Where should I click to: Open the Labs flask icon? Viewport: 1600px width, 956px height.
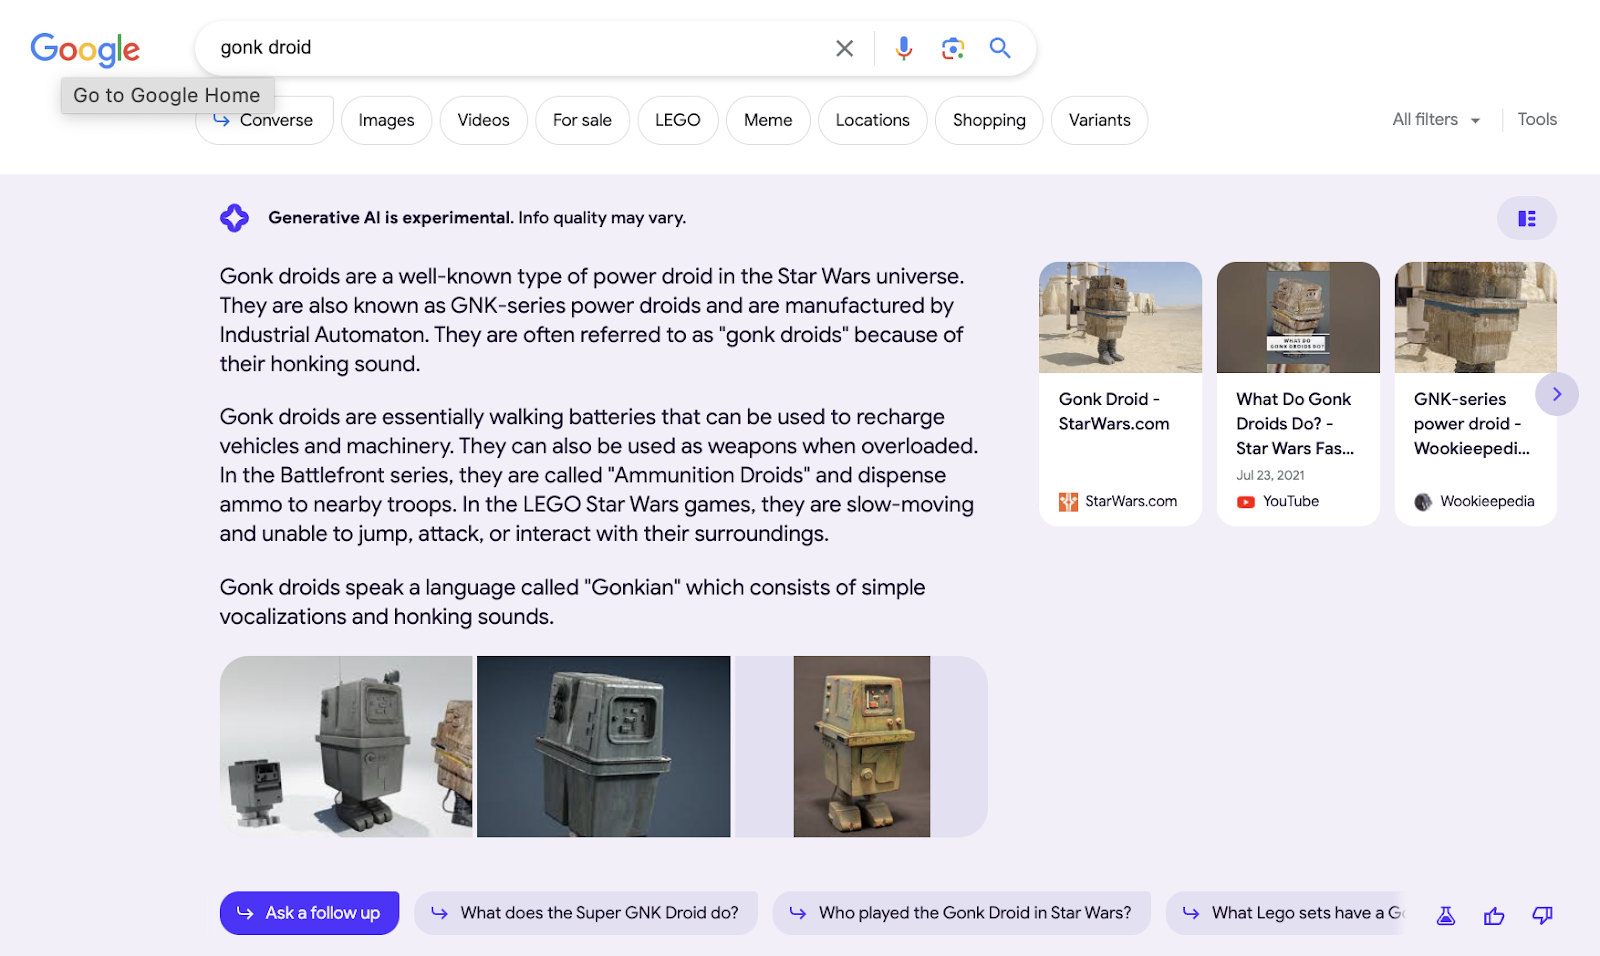click(x=1446, y=915)
